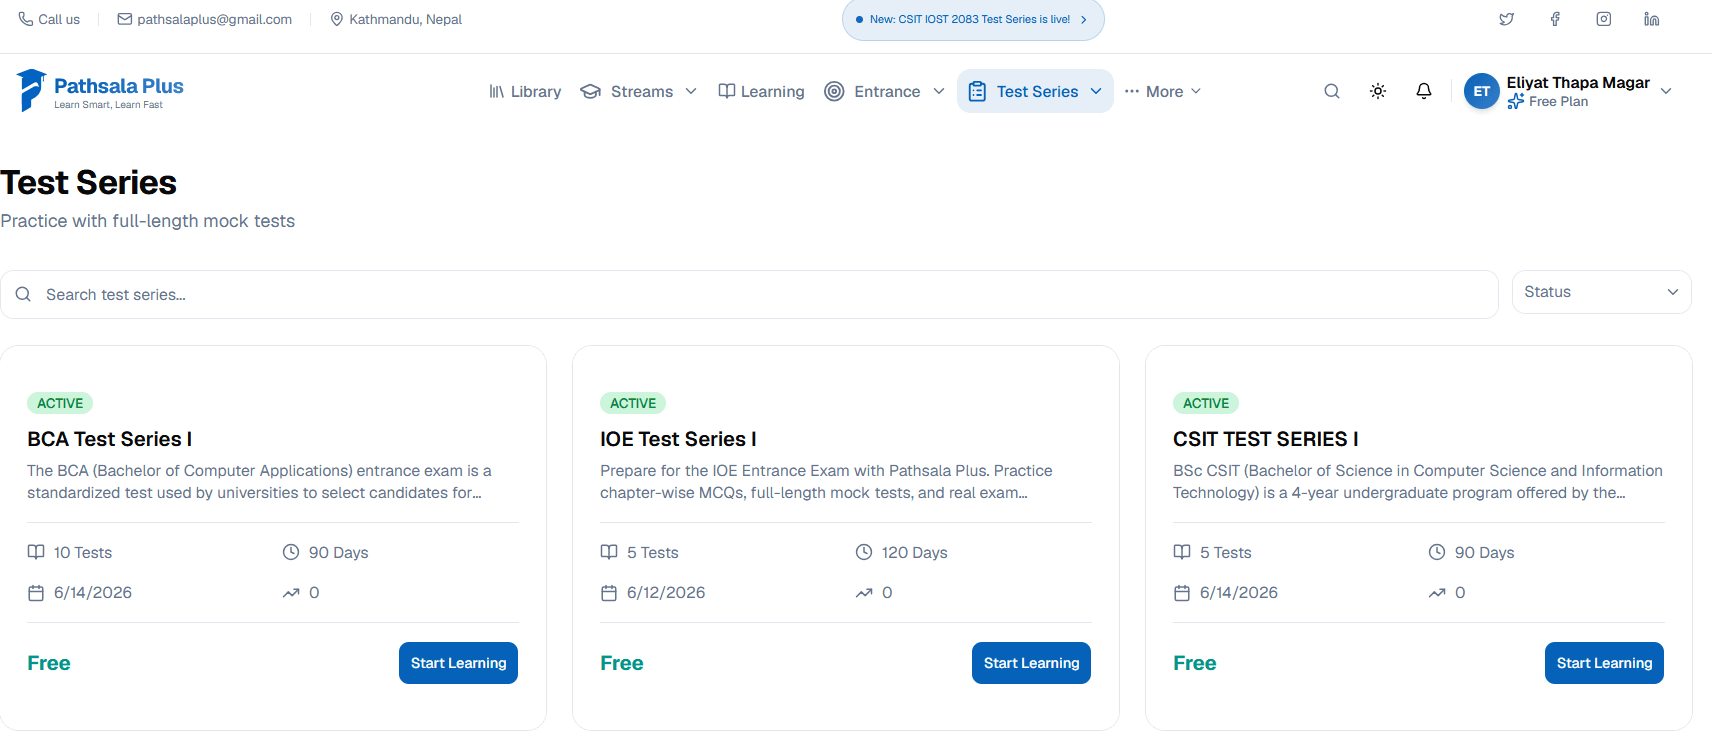The height and width of the screenshot is (745, 1712).
Task: Open the LinkedIn social icon
Action: click(1652, 19)
